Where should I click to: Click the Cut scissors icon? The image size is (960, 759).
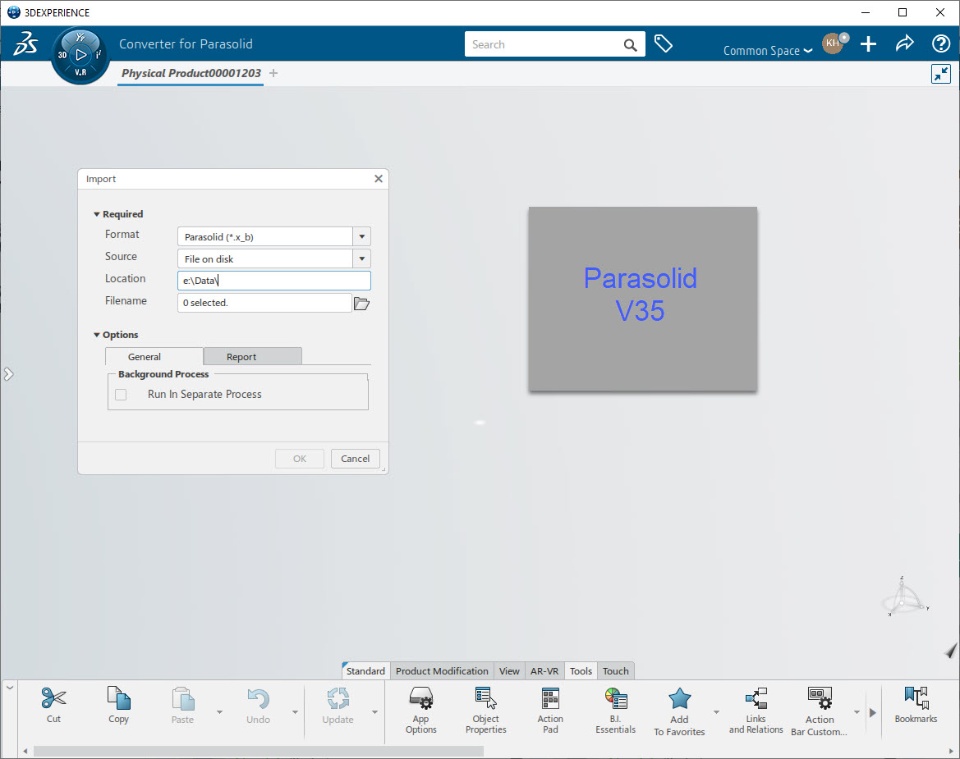(x=54, y=698)
